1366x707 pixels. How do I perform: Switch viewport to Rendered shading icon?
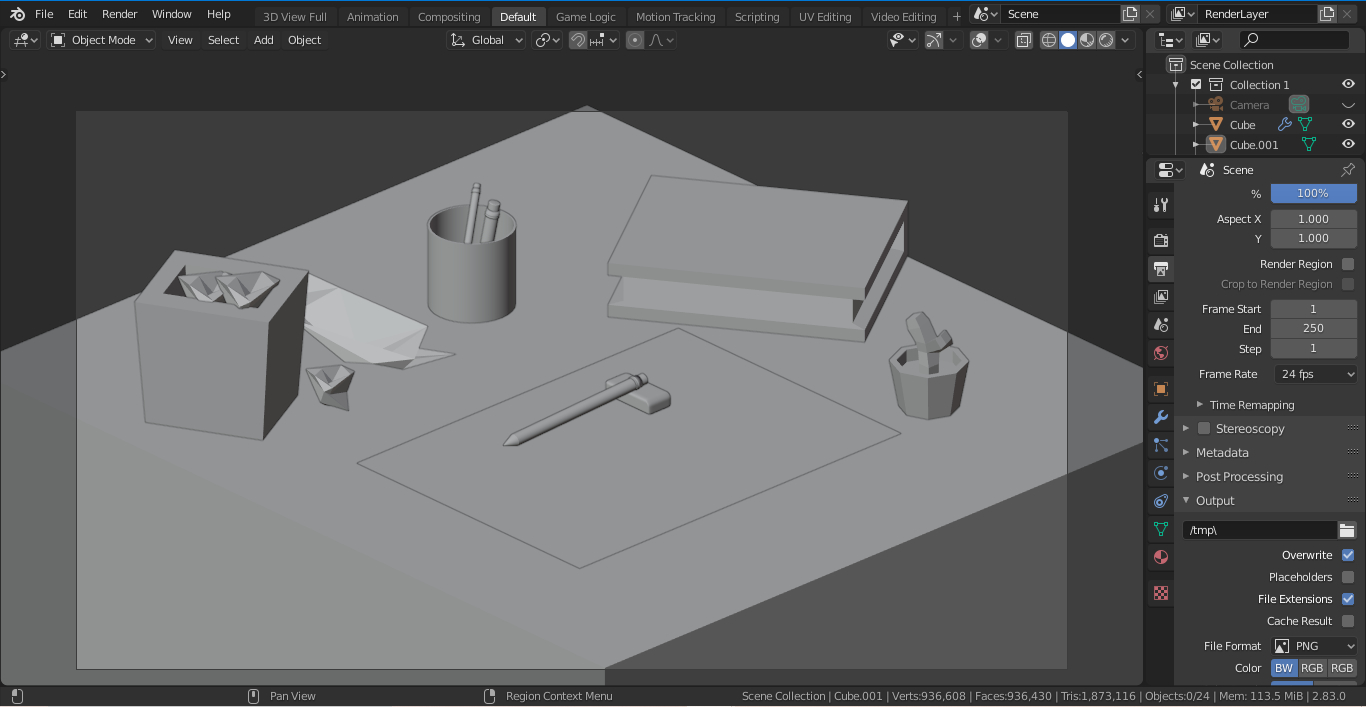(x=1106, y=40)
